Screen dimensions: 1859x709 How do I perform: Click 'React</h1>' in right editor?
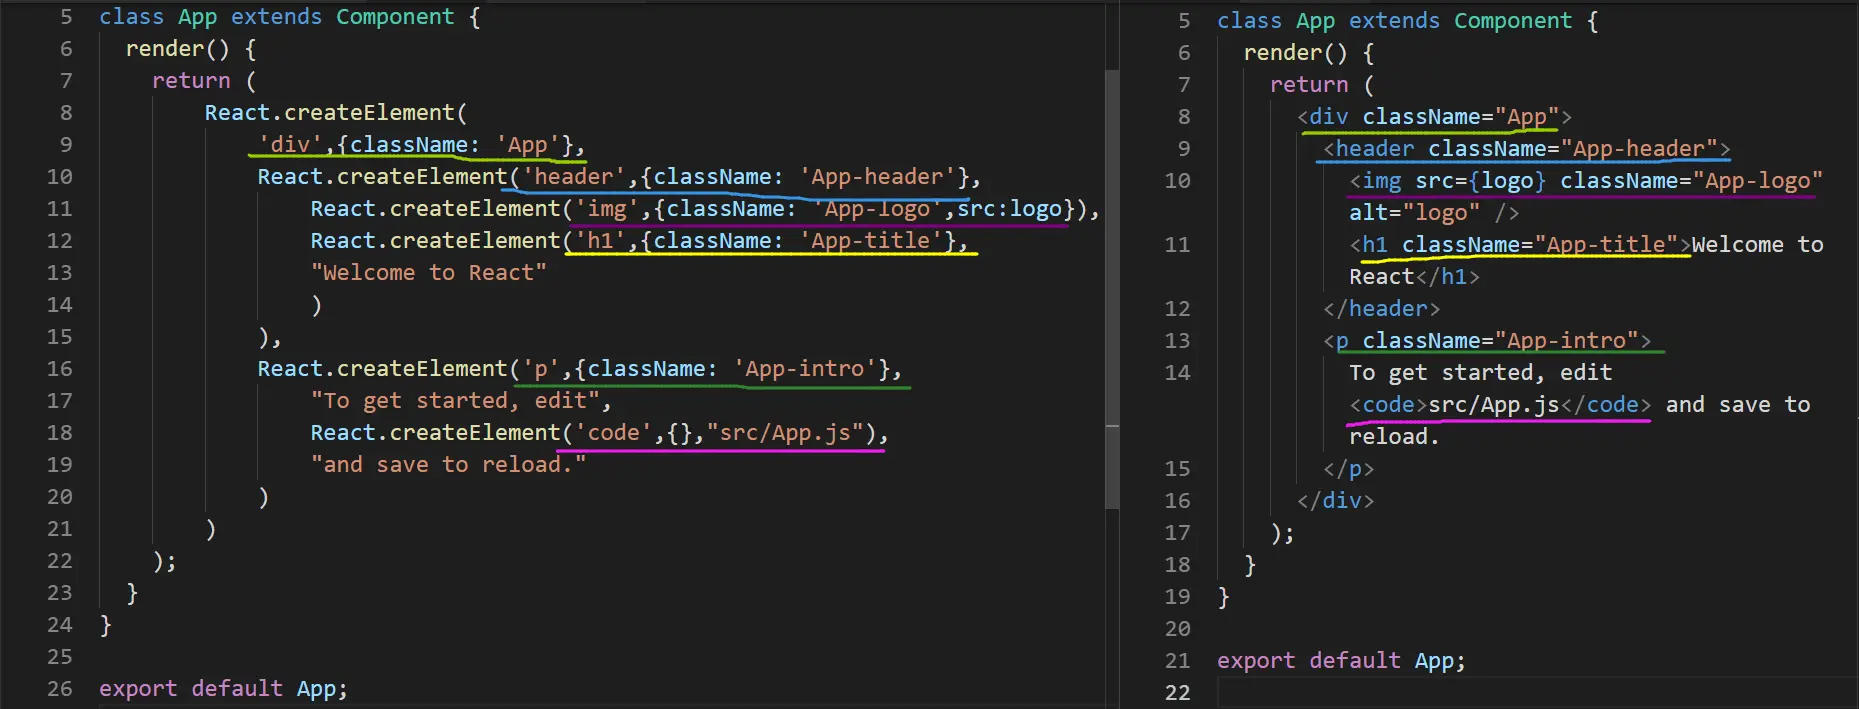pyautogui.click(x=1414, y=277)
